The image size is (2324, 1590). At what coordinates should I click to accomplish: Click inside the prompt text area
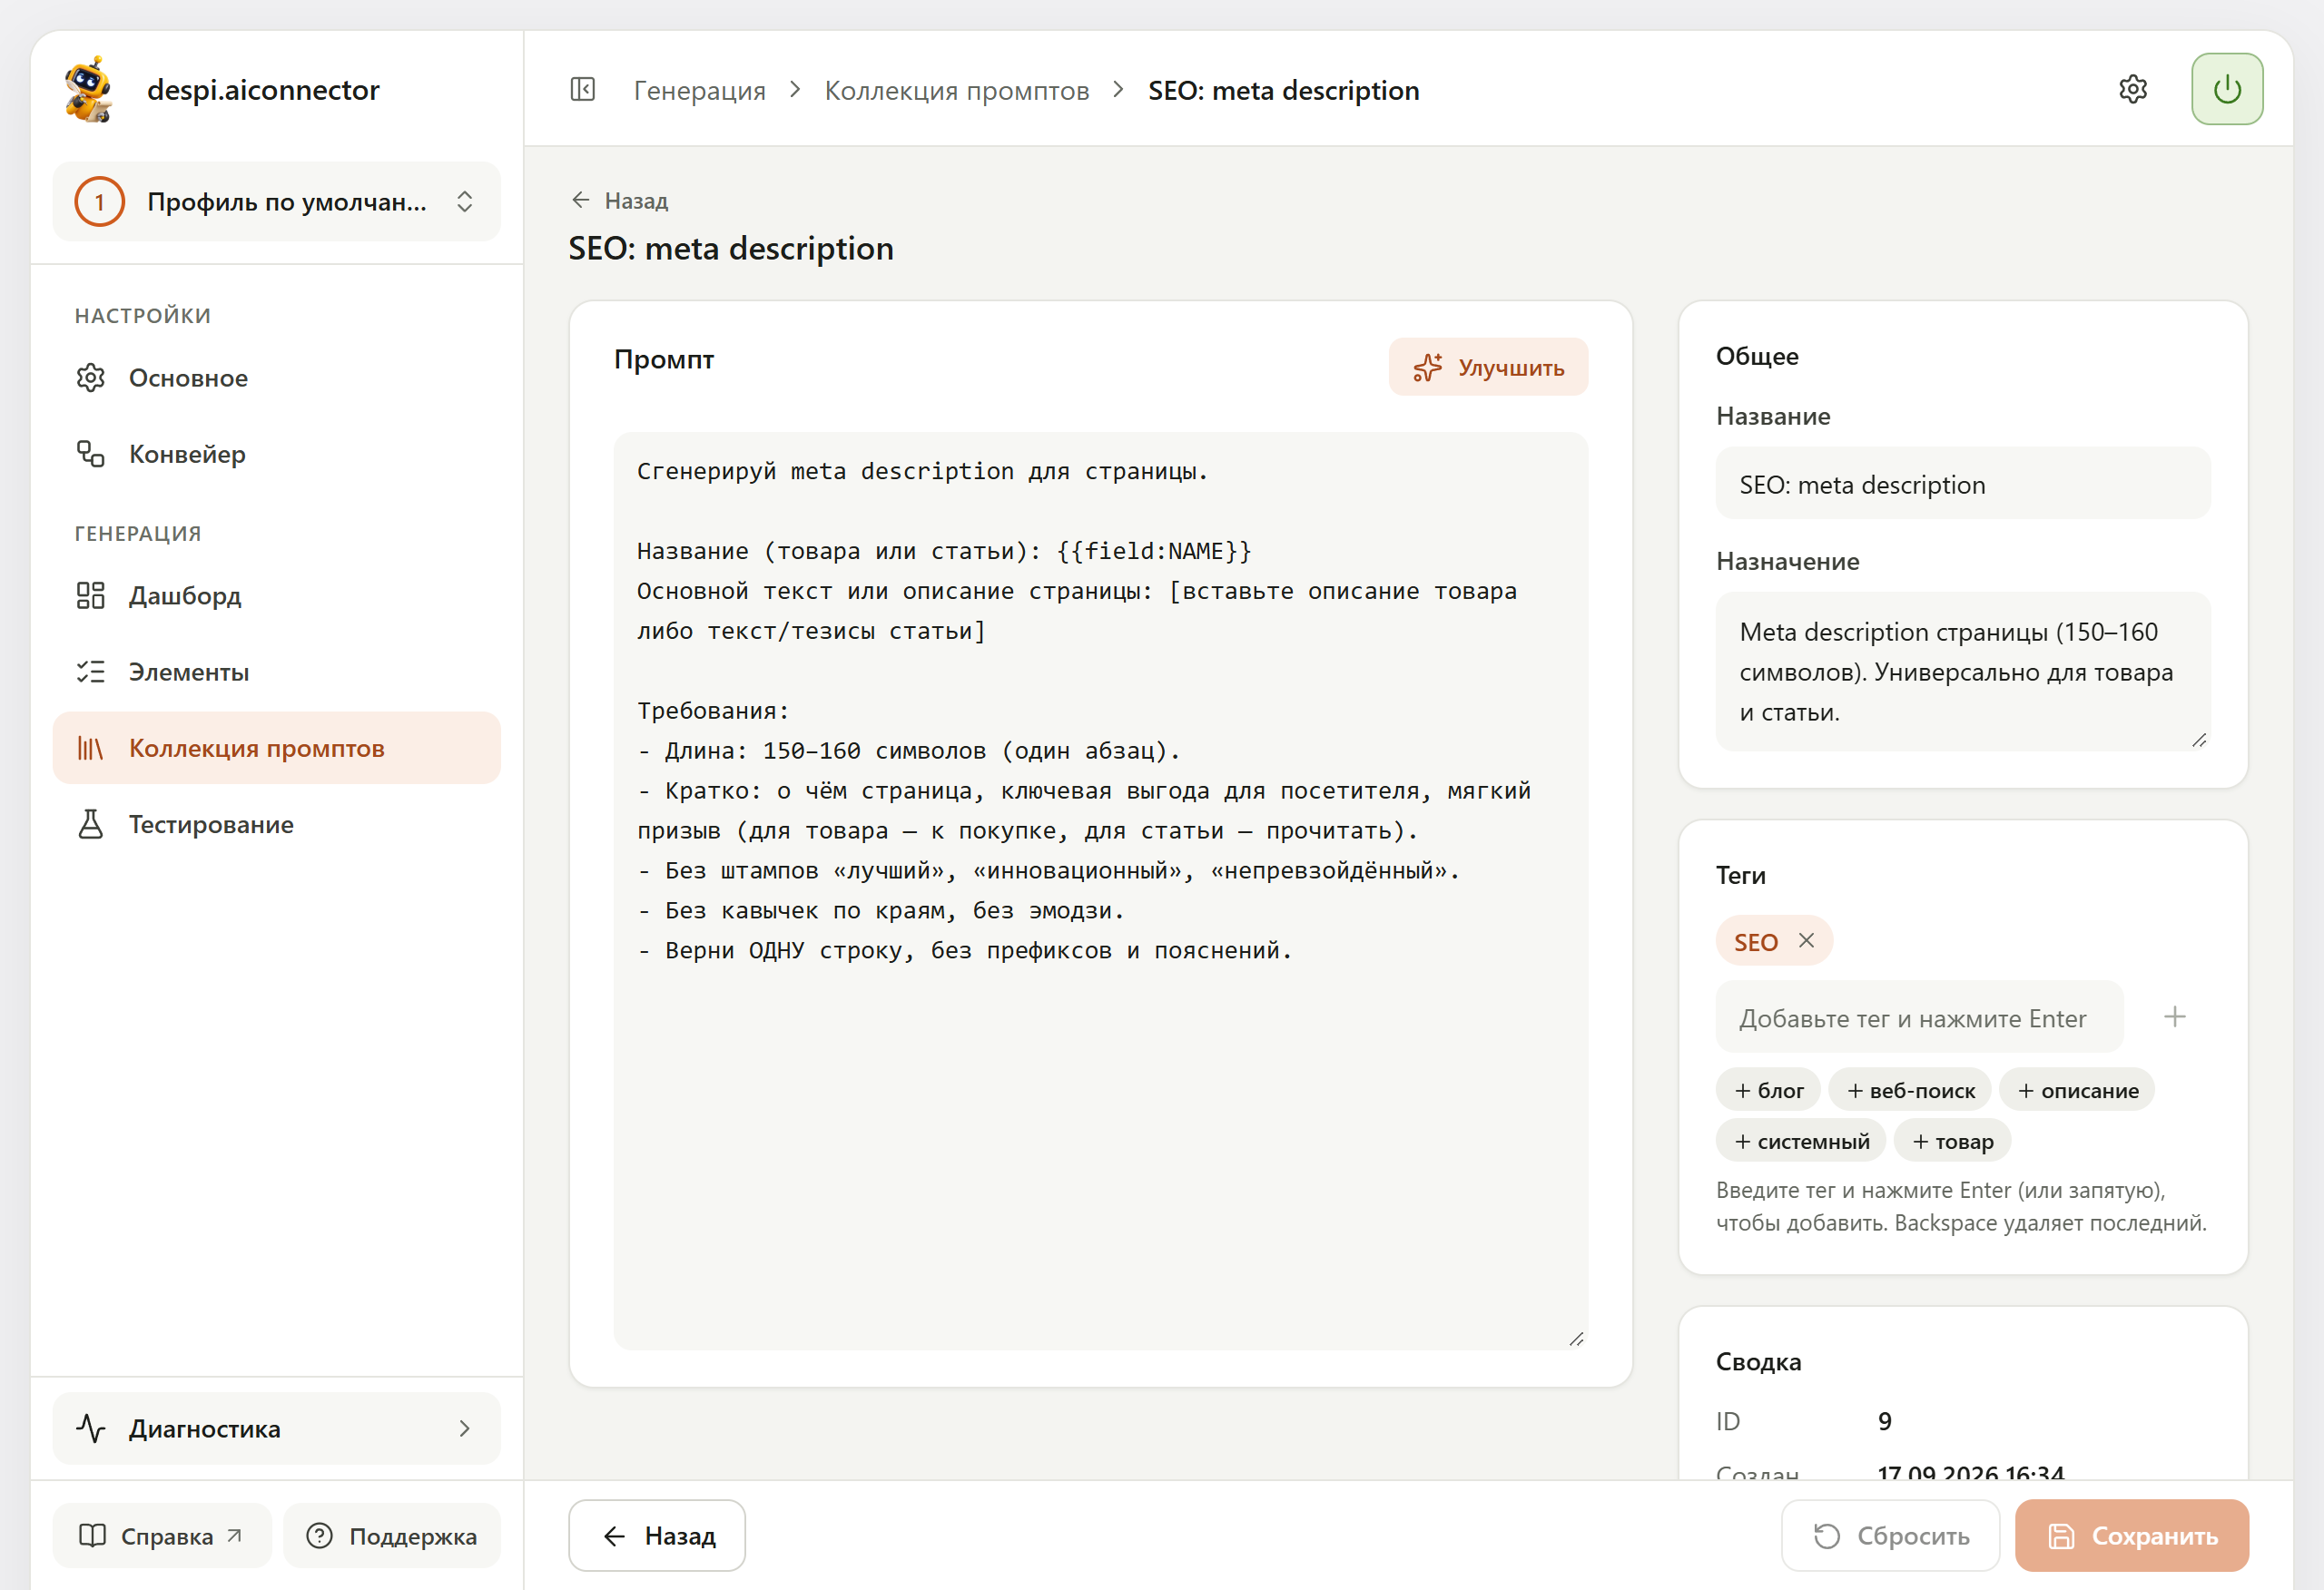pos(1100,890)
